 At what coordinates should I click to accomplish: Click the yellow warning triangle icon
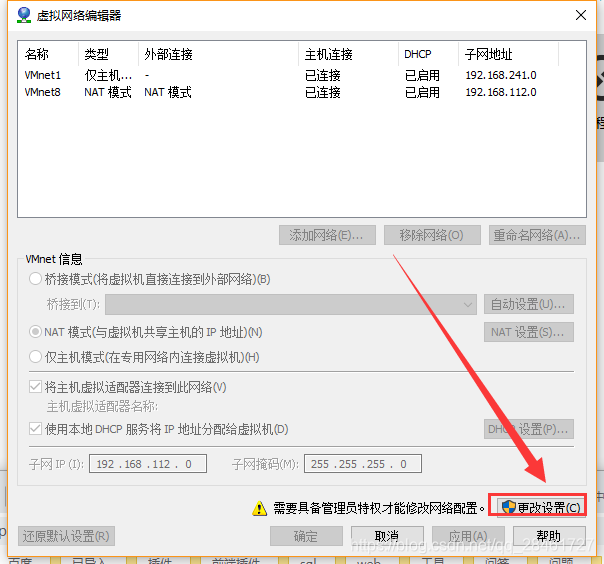pyautogui.click(x=260, y=508)
